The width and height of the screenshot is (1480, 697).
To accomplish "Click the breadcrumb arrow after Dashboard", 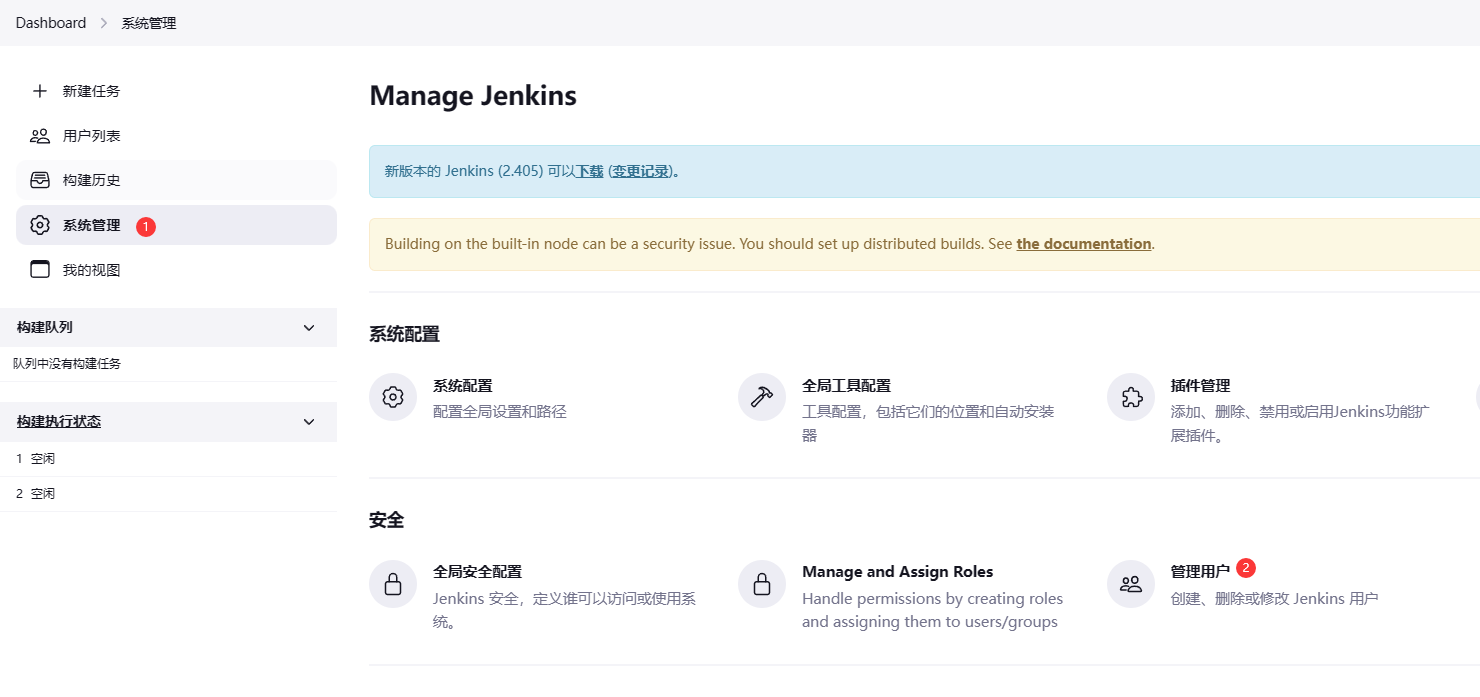I will pos(104,23).
